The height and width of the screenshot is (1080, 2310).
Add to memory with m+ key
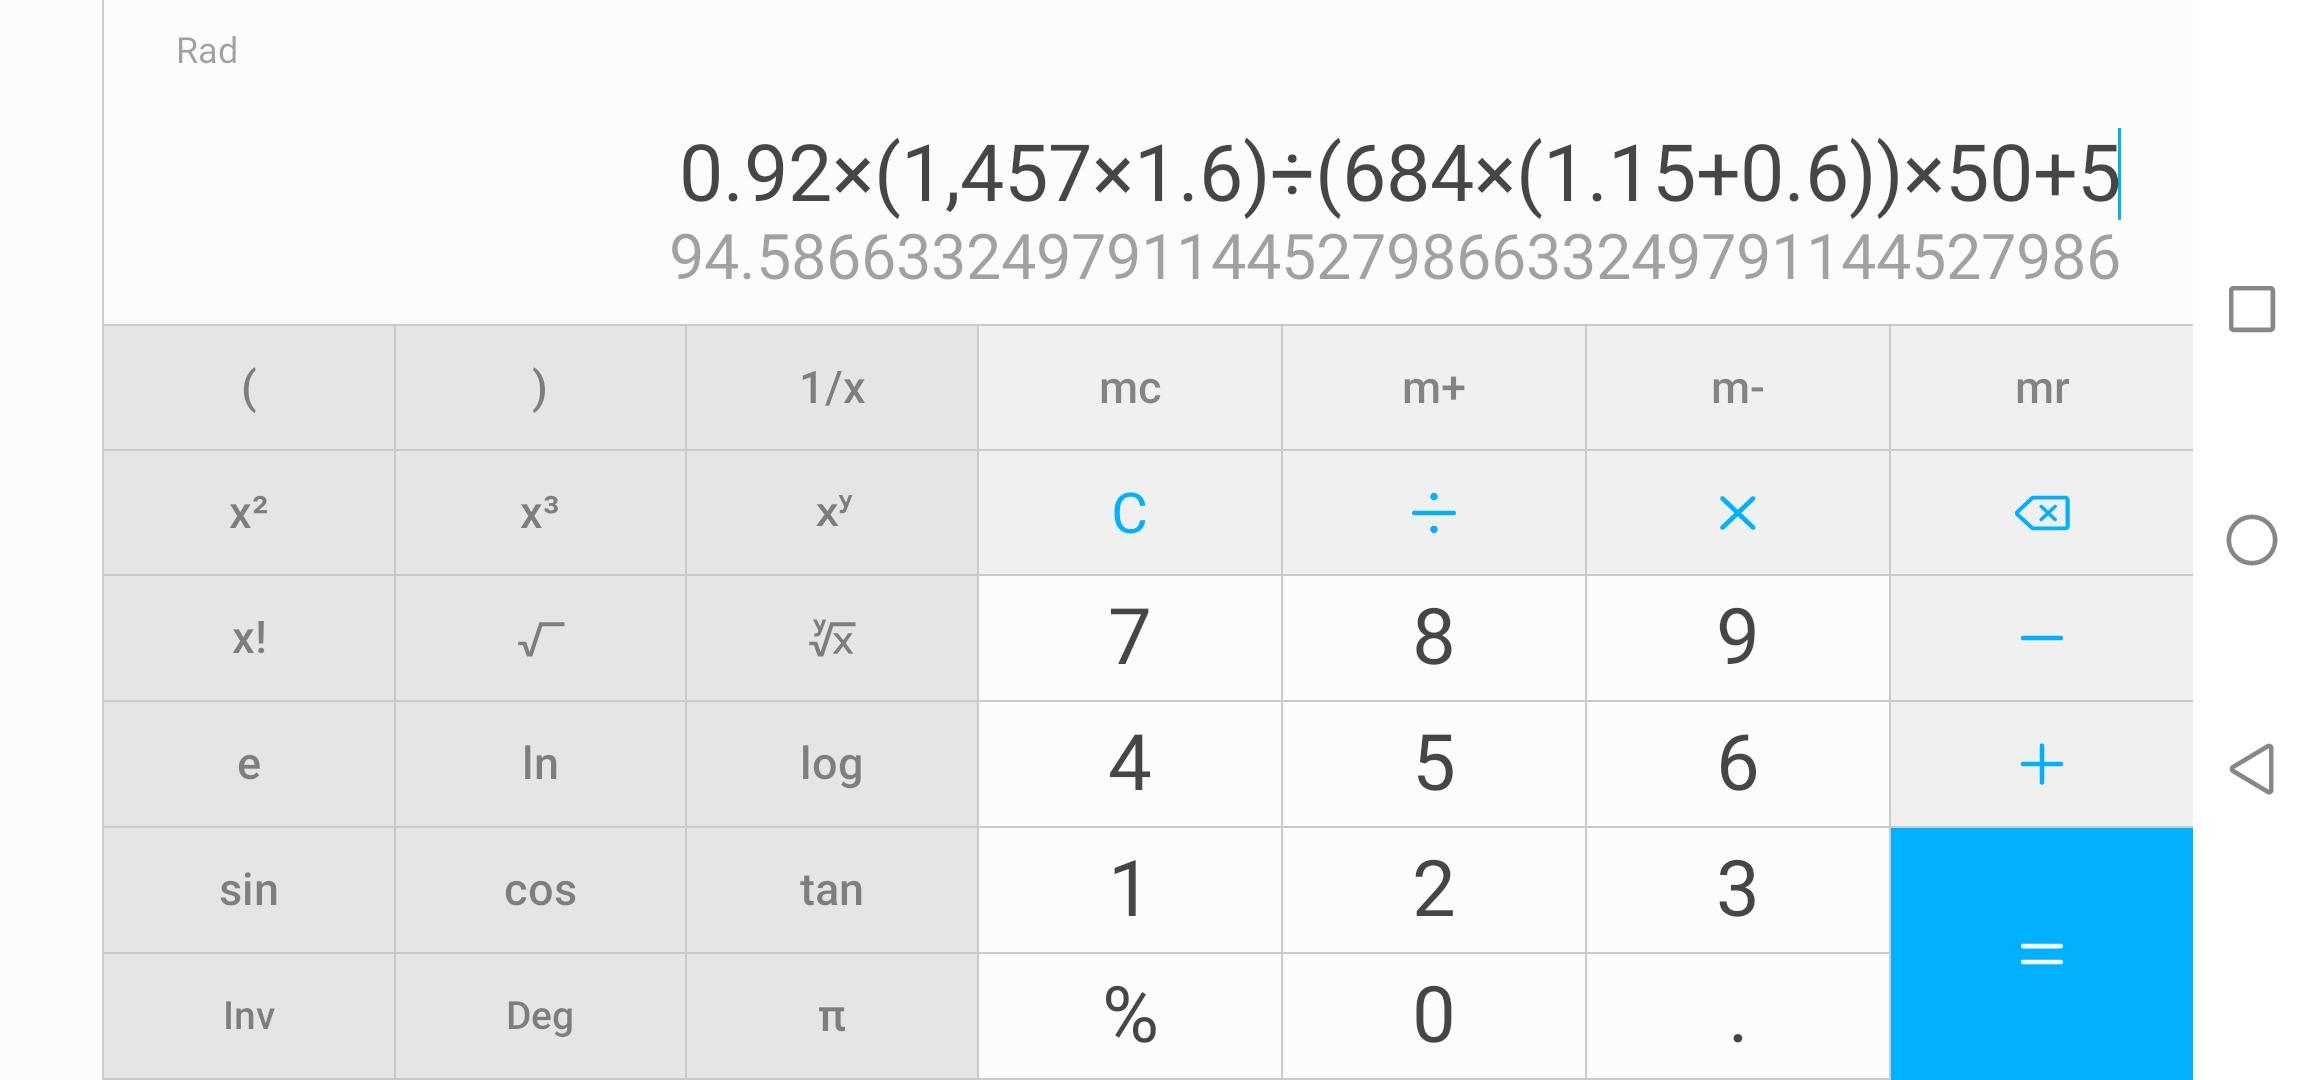tap(1433, 388)
